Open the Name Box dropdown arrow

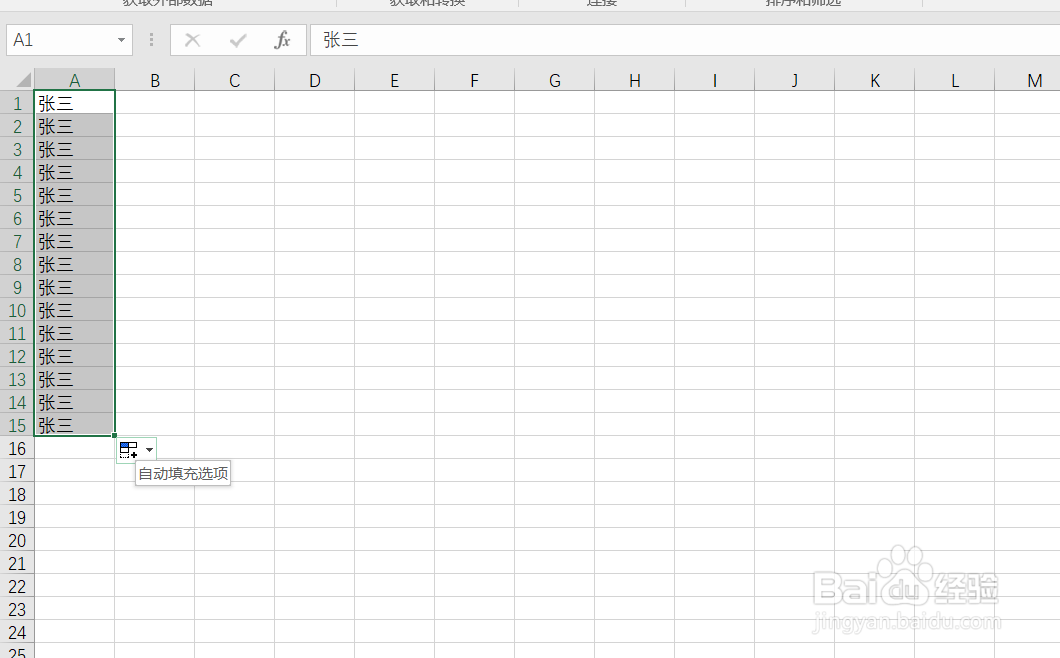(121, 40)
